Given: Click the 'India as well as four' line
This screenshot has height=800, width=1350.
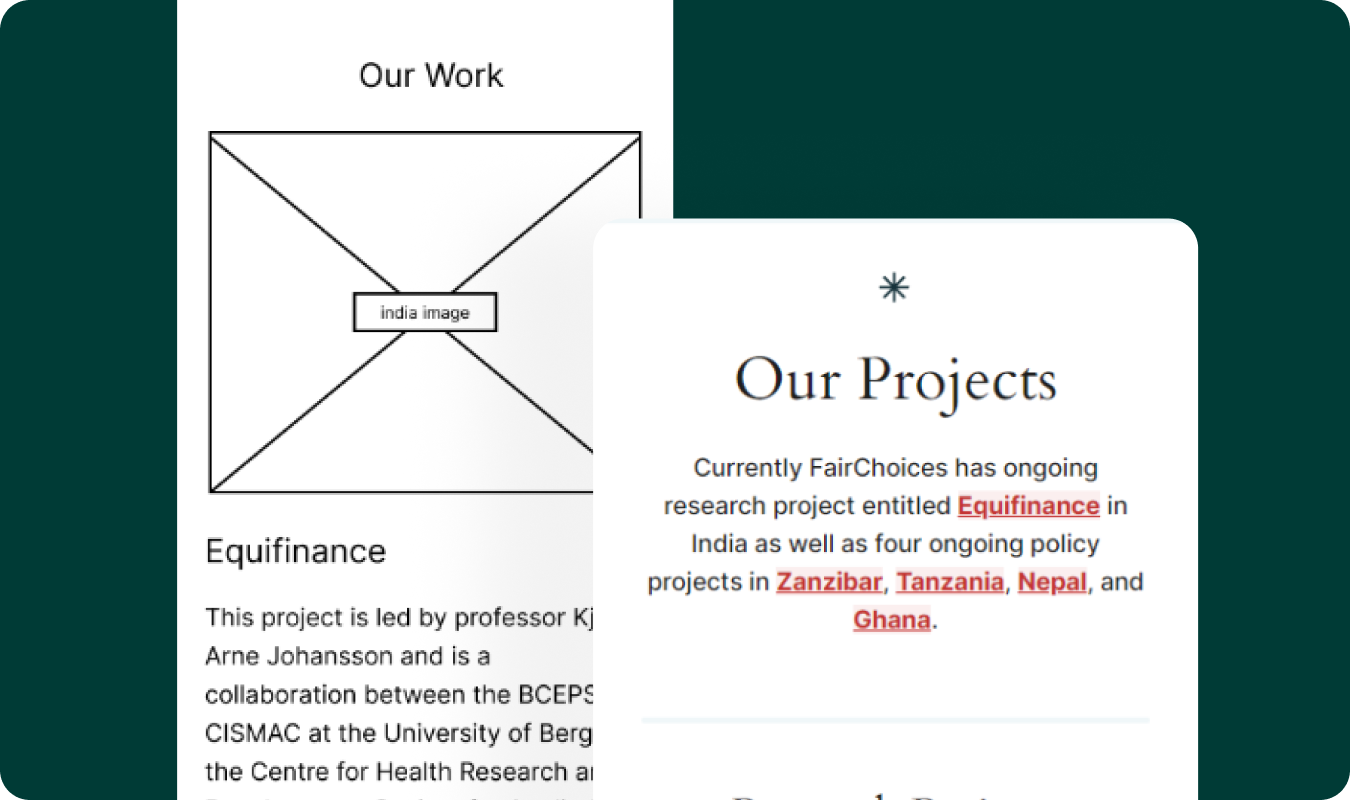Looking at the screenshot, I should click(895, 544).
